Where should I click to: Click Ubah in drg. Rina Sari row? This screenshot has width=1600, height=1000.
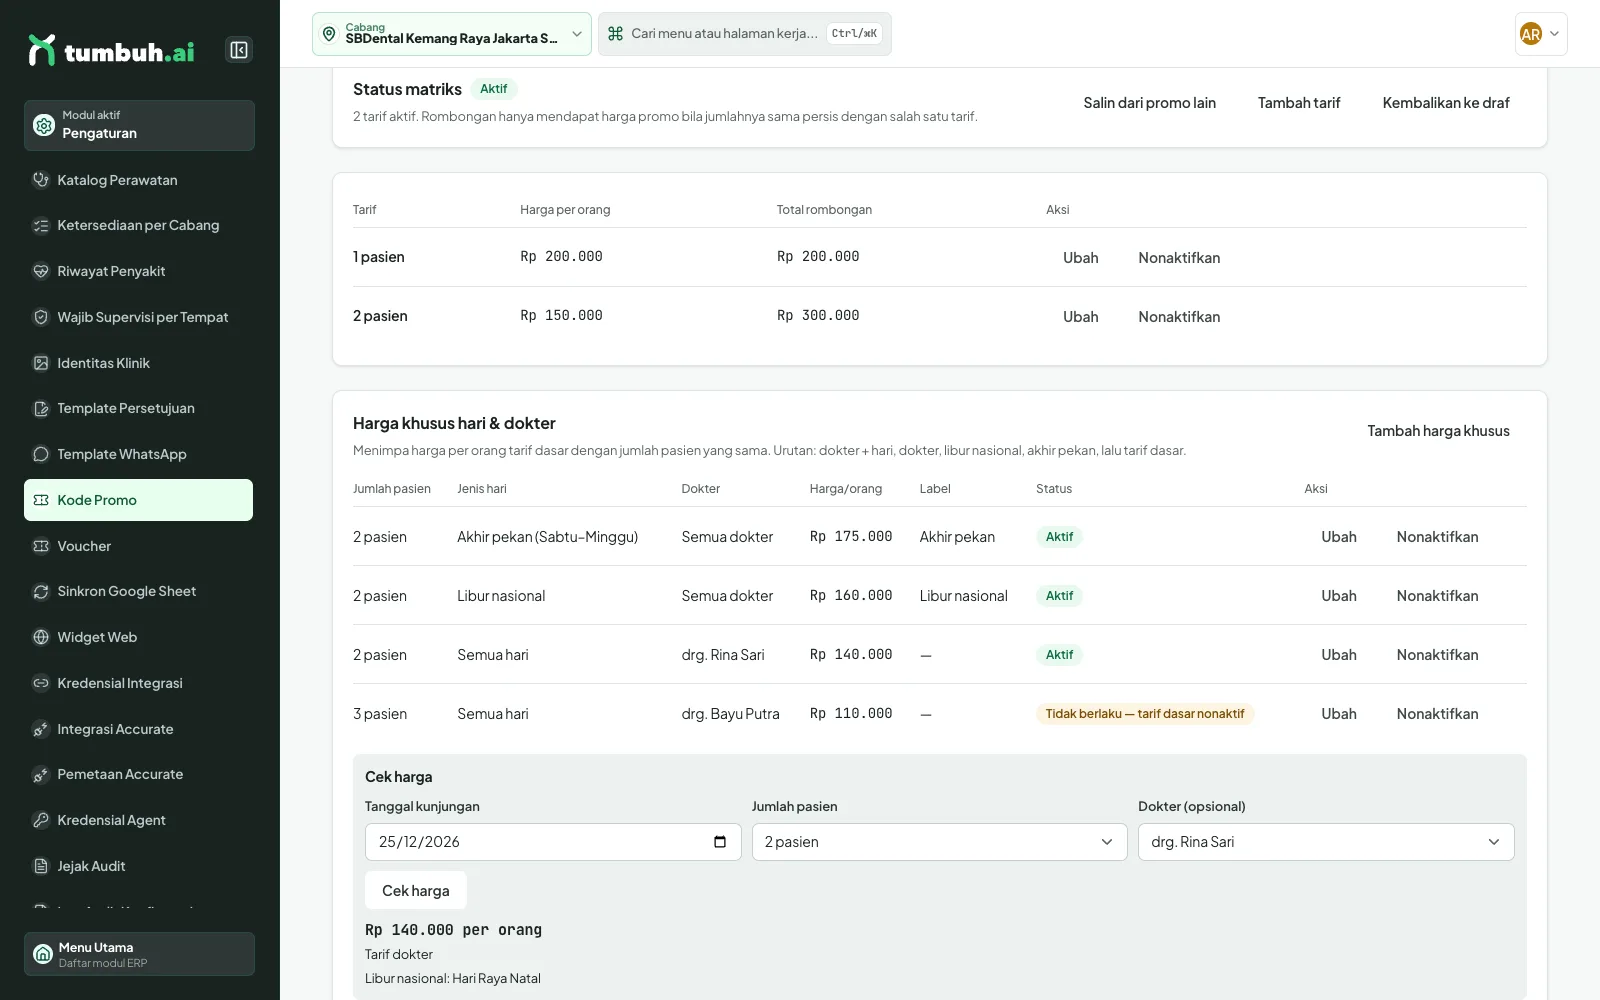(1338, 655)
